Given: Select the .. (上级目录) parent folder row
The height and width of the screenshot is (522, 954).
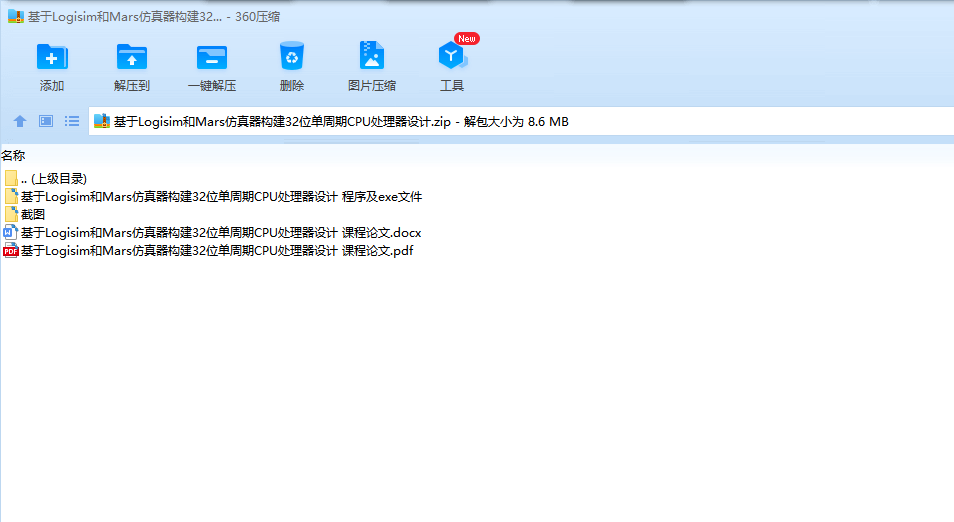Looking at the screenshot, I should pos(46,178).
